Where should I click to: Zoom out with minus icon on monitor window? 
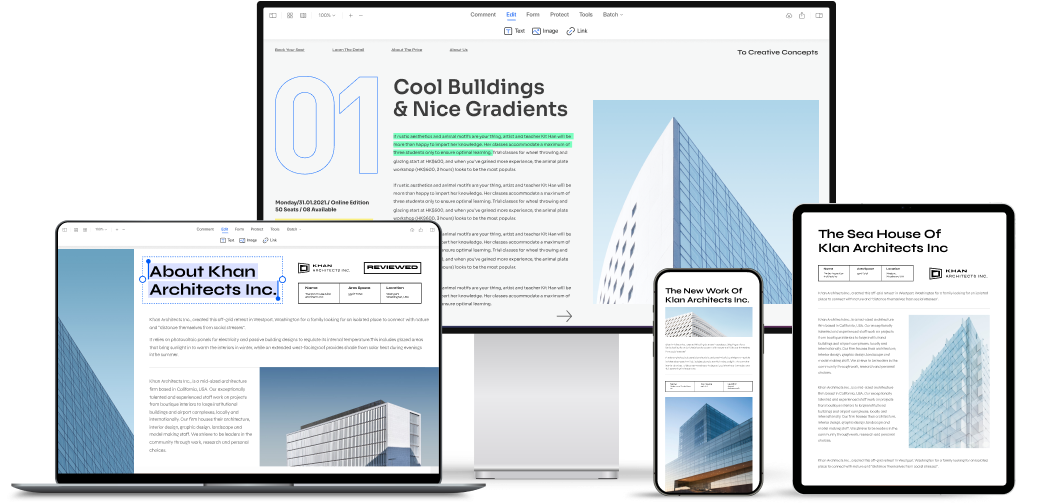pos(361,15)
